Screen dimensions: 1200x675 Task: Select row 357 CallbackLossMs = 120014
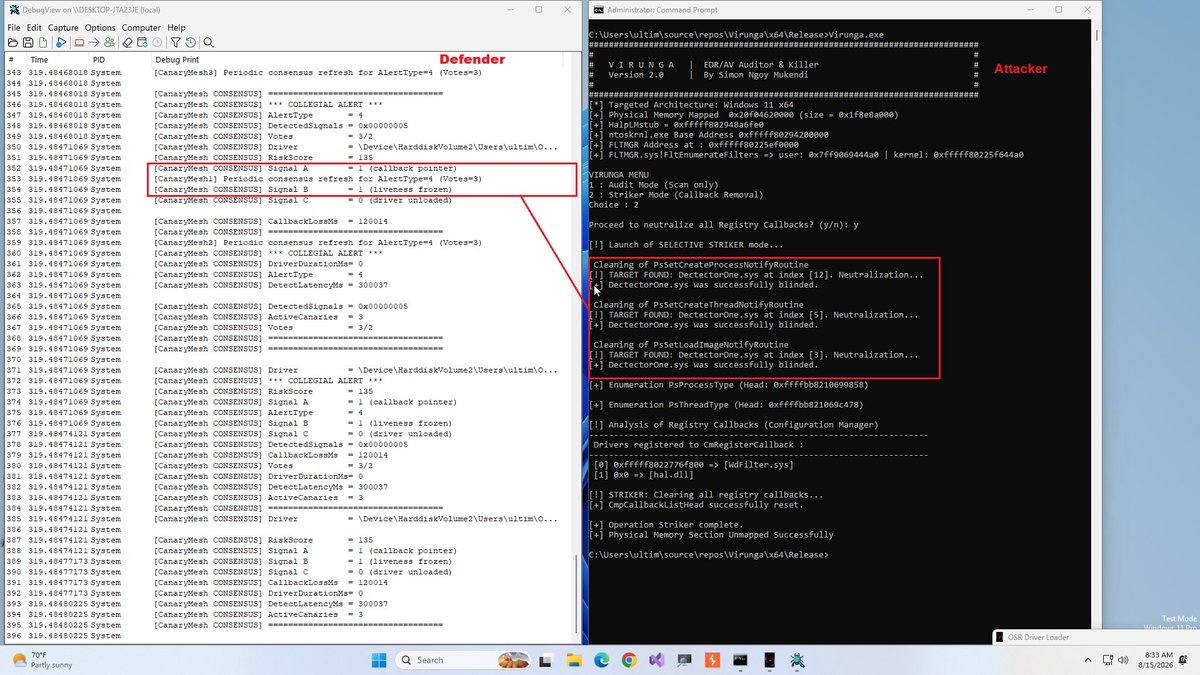(x=288, y=221)
